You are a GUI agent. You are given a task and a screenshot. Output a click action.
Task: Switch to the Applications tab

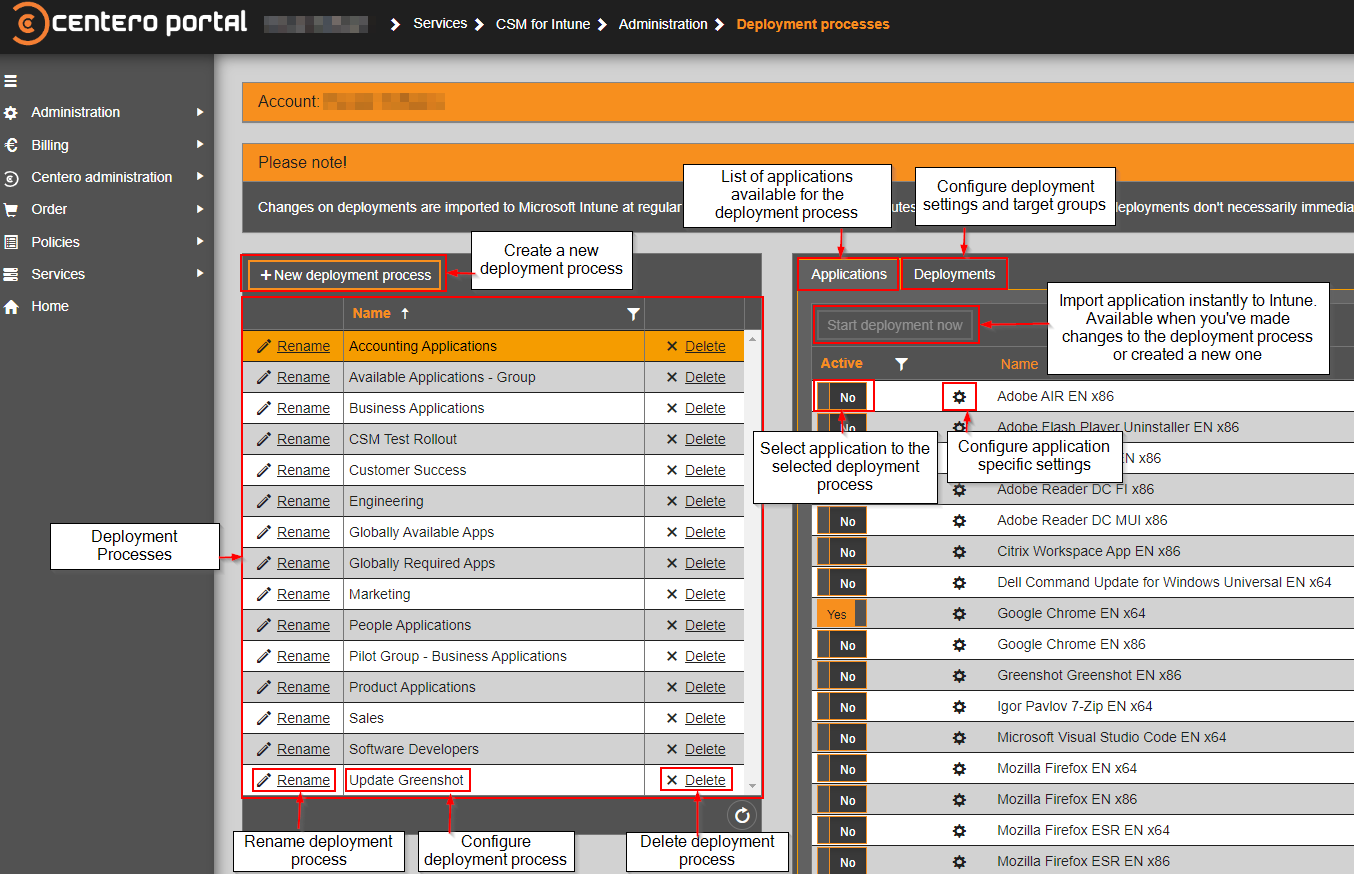click(x=849, y=274)
